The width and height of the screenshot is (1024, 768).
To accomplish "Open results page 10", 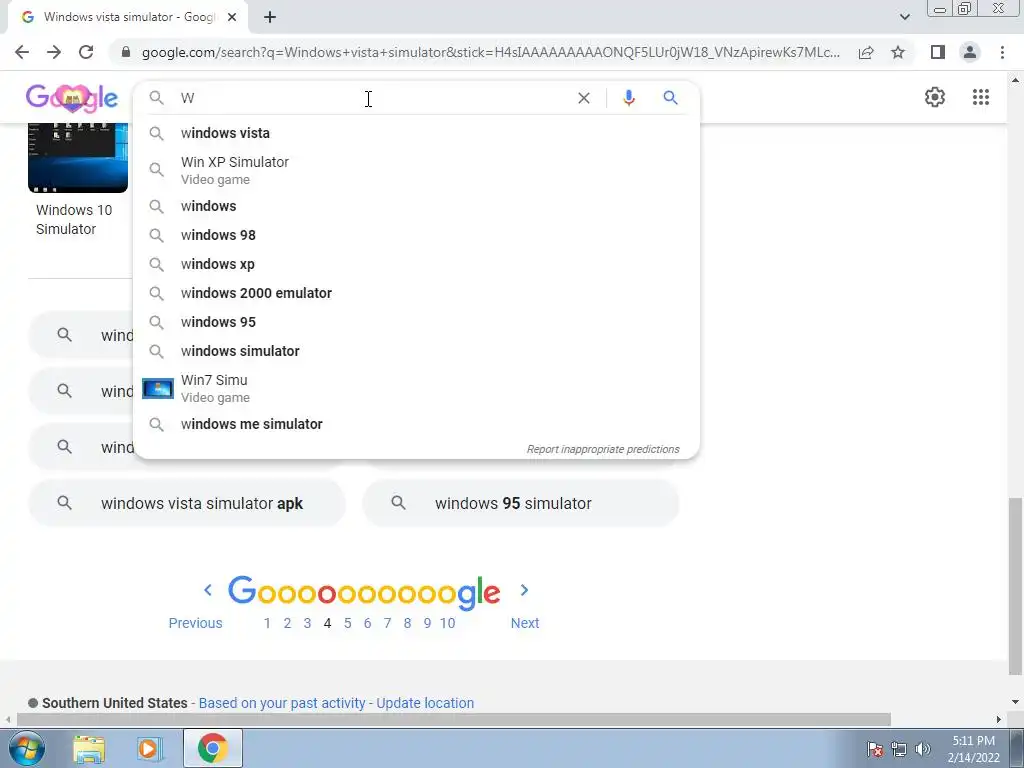I will click(x=447, y=623).
